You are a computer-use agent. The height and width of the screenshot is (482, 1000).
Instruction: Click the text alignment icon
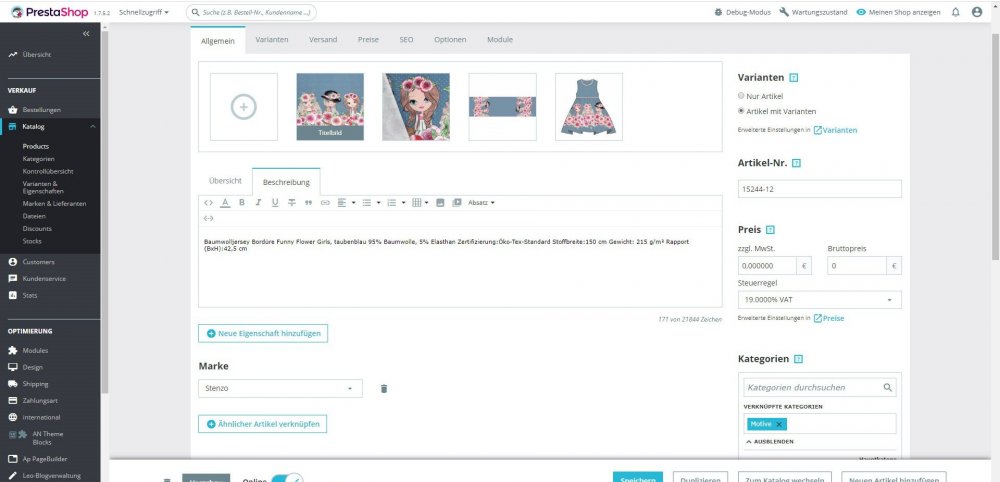[x=342, y=203]
